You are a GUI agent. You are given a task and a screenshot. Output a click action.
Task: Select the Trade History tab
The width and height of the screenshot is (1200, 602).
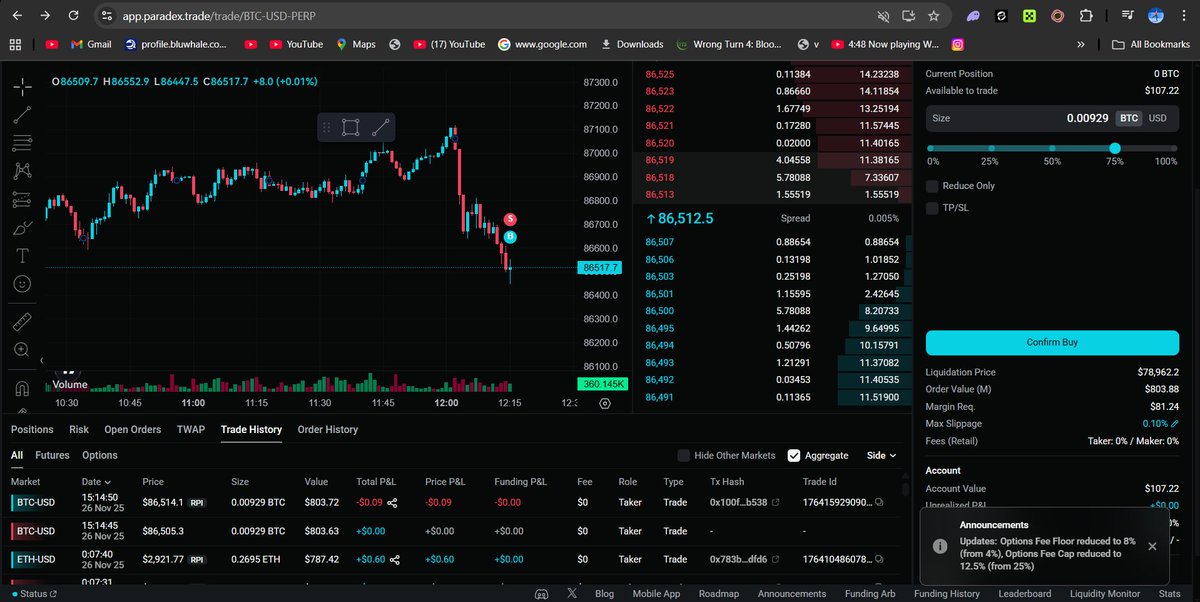[x=251, y=429]
